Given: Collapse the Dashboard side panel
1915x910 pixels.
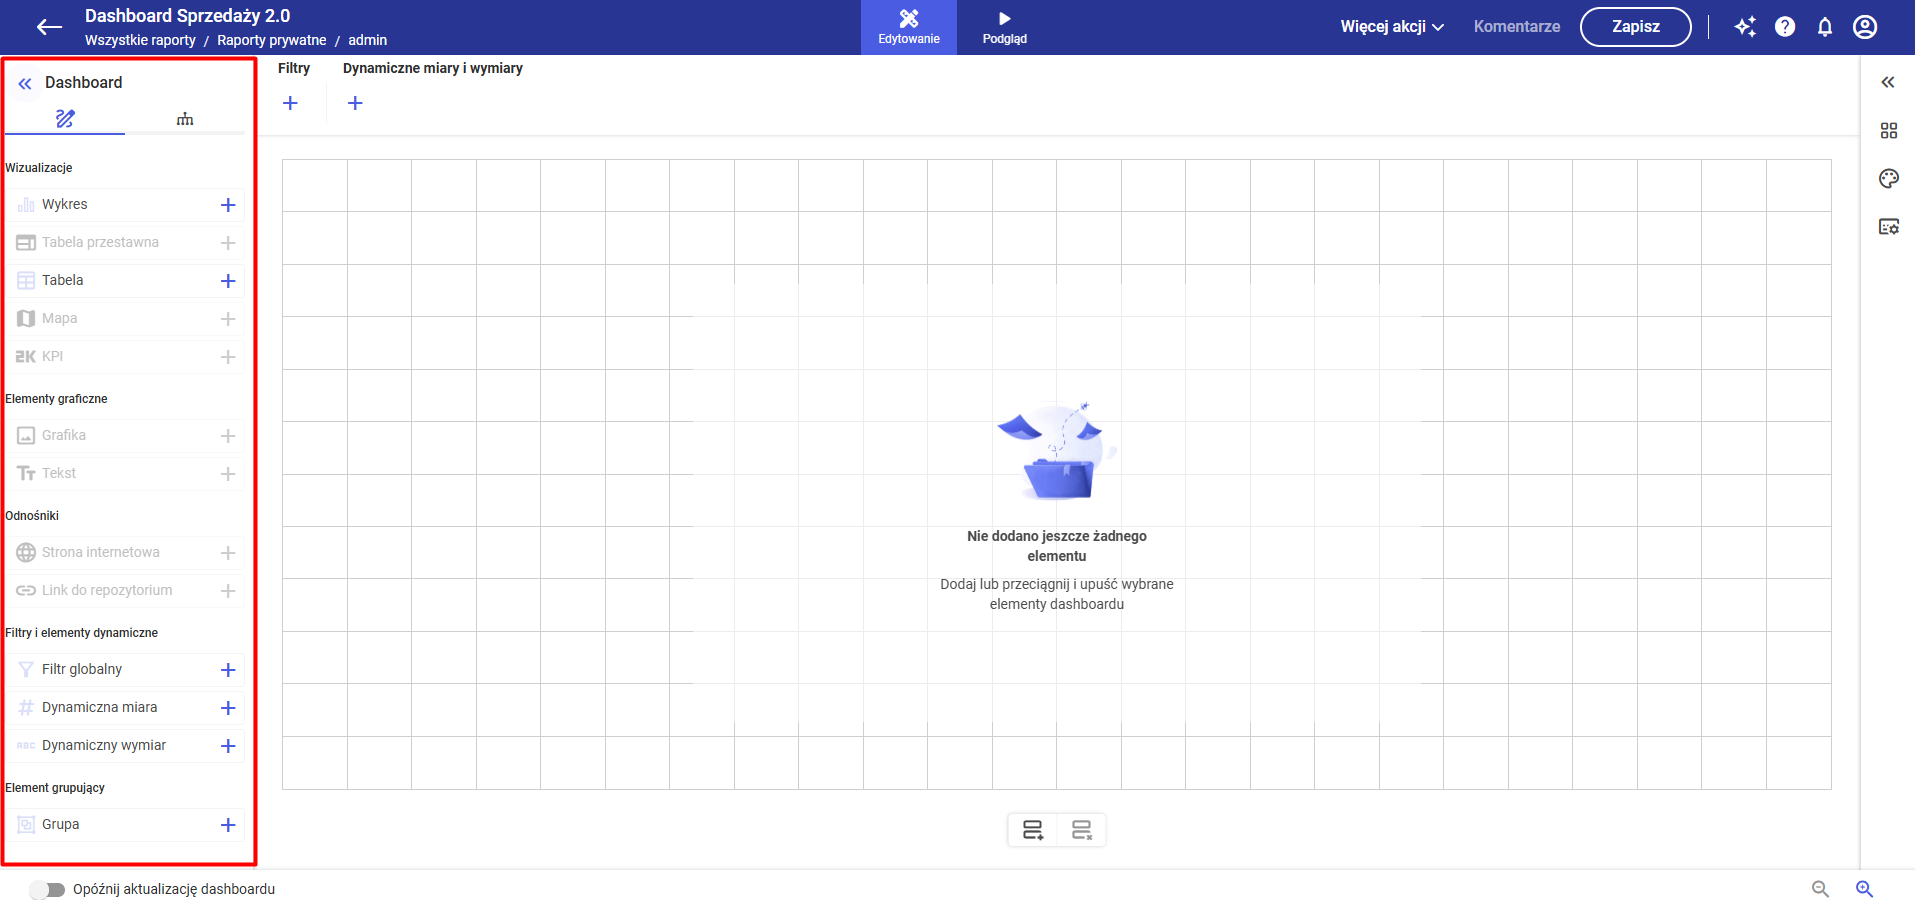Looking at the screenshot, I should [x=25, y=84].
